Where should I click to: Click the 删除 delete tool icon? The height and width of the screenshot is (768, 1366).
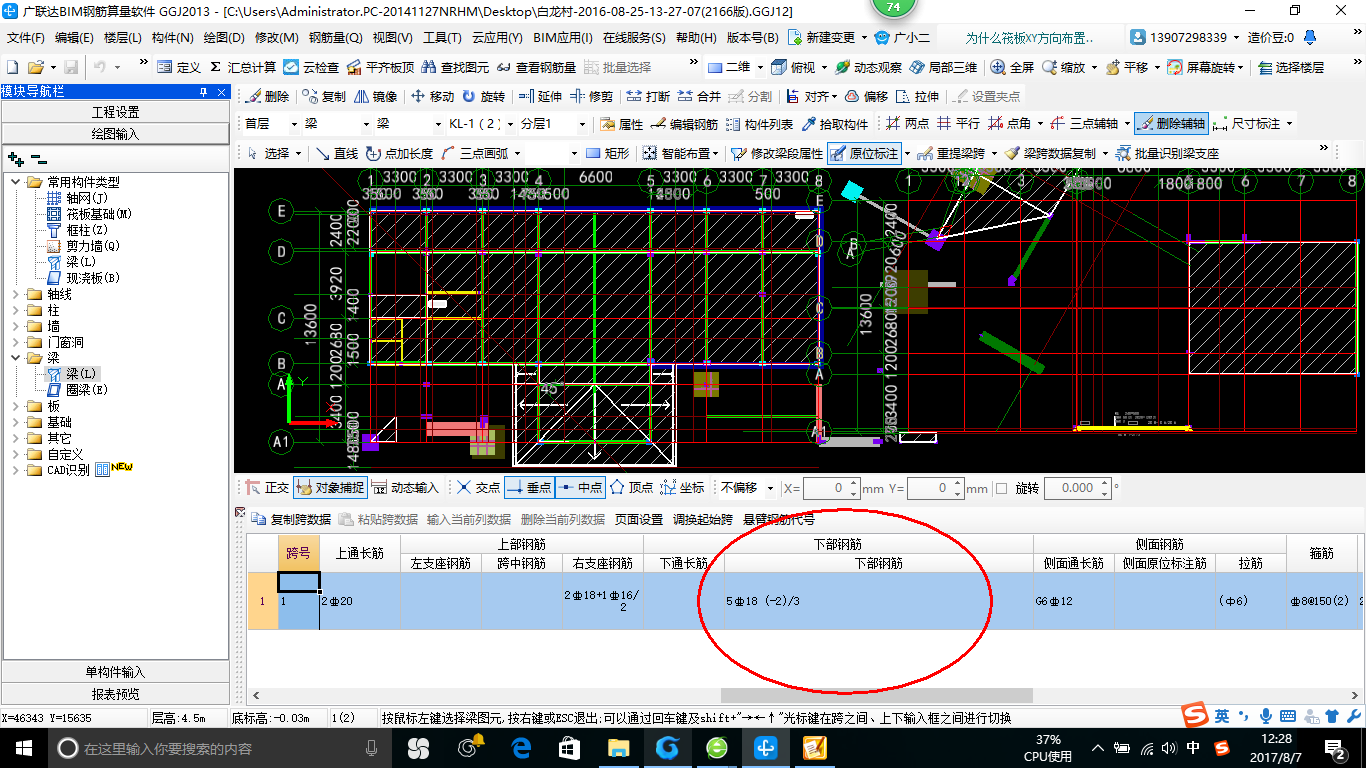267,97
